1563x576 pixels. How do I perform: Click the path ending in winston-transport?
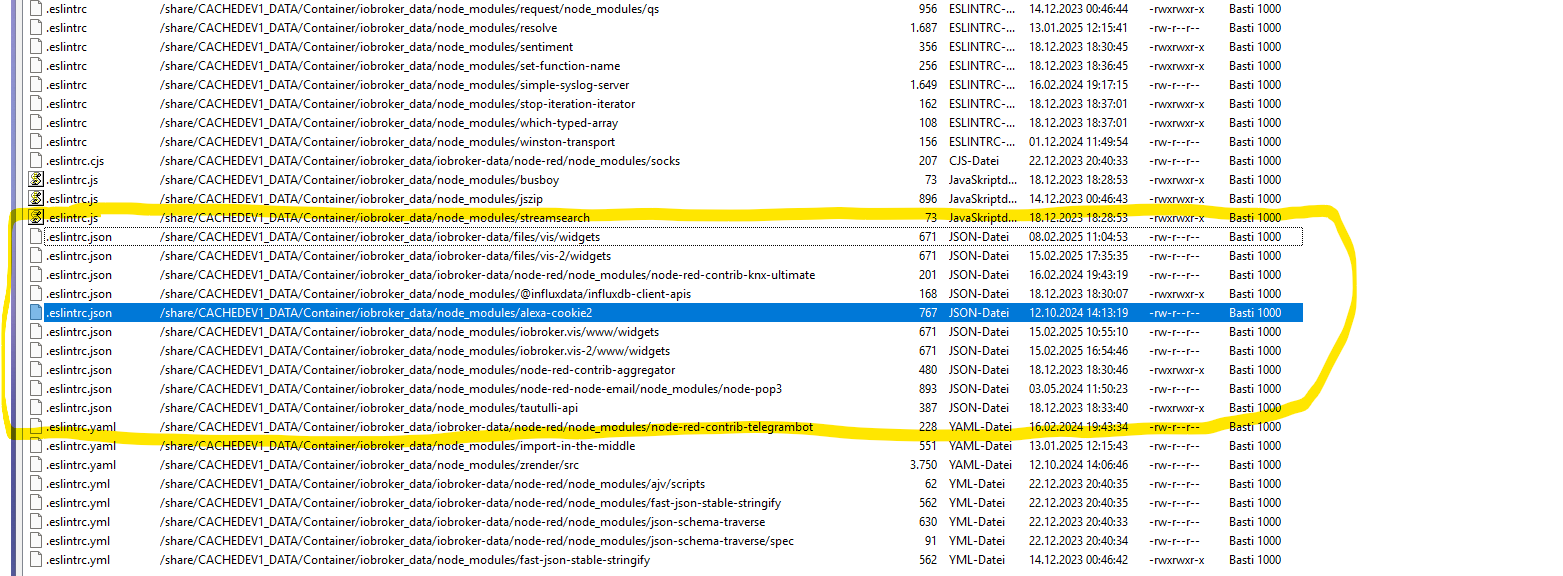pyautogui.click(x=388, y=142)
